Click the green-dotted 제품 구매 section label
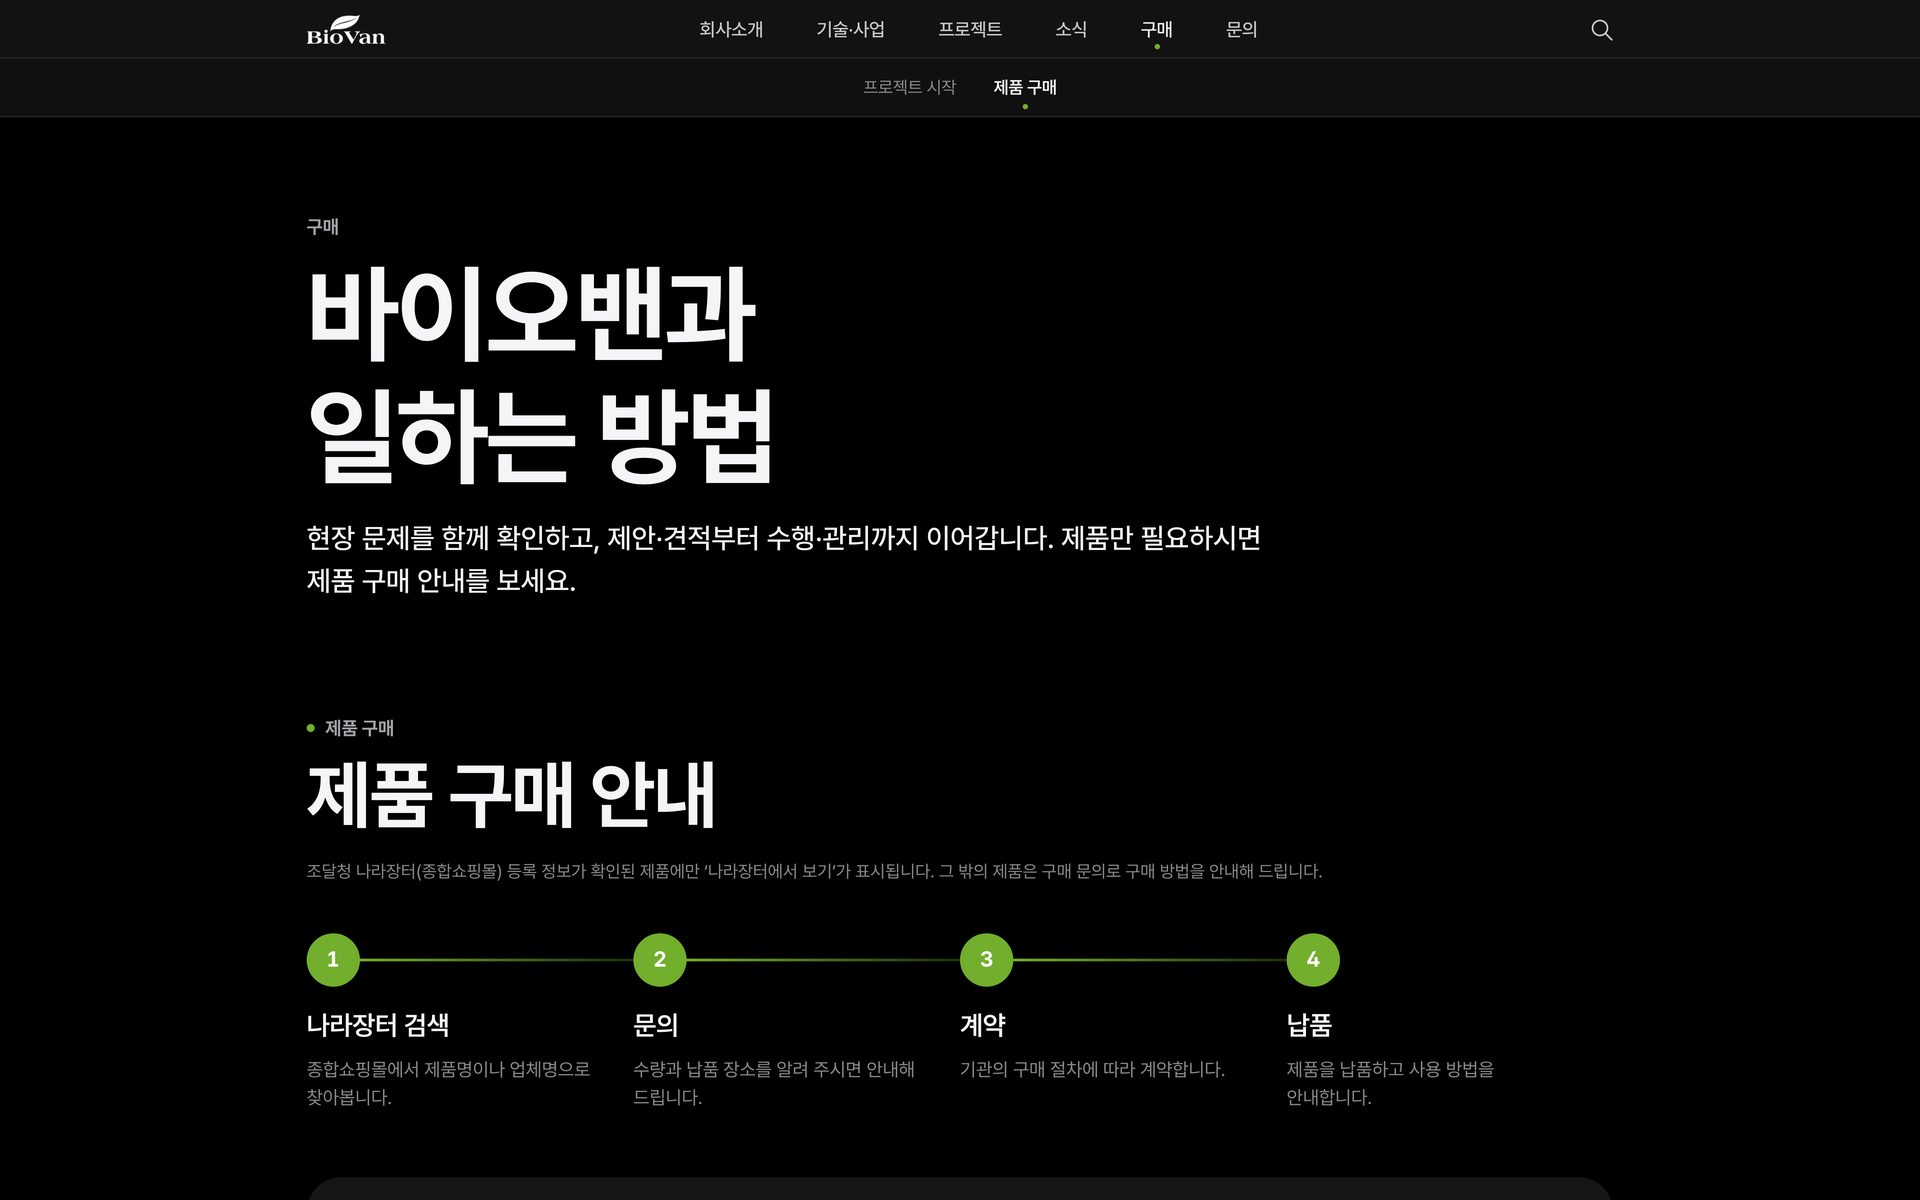The width and height of the screenshot is (1920, 1200). tap(350, 728)
